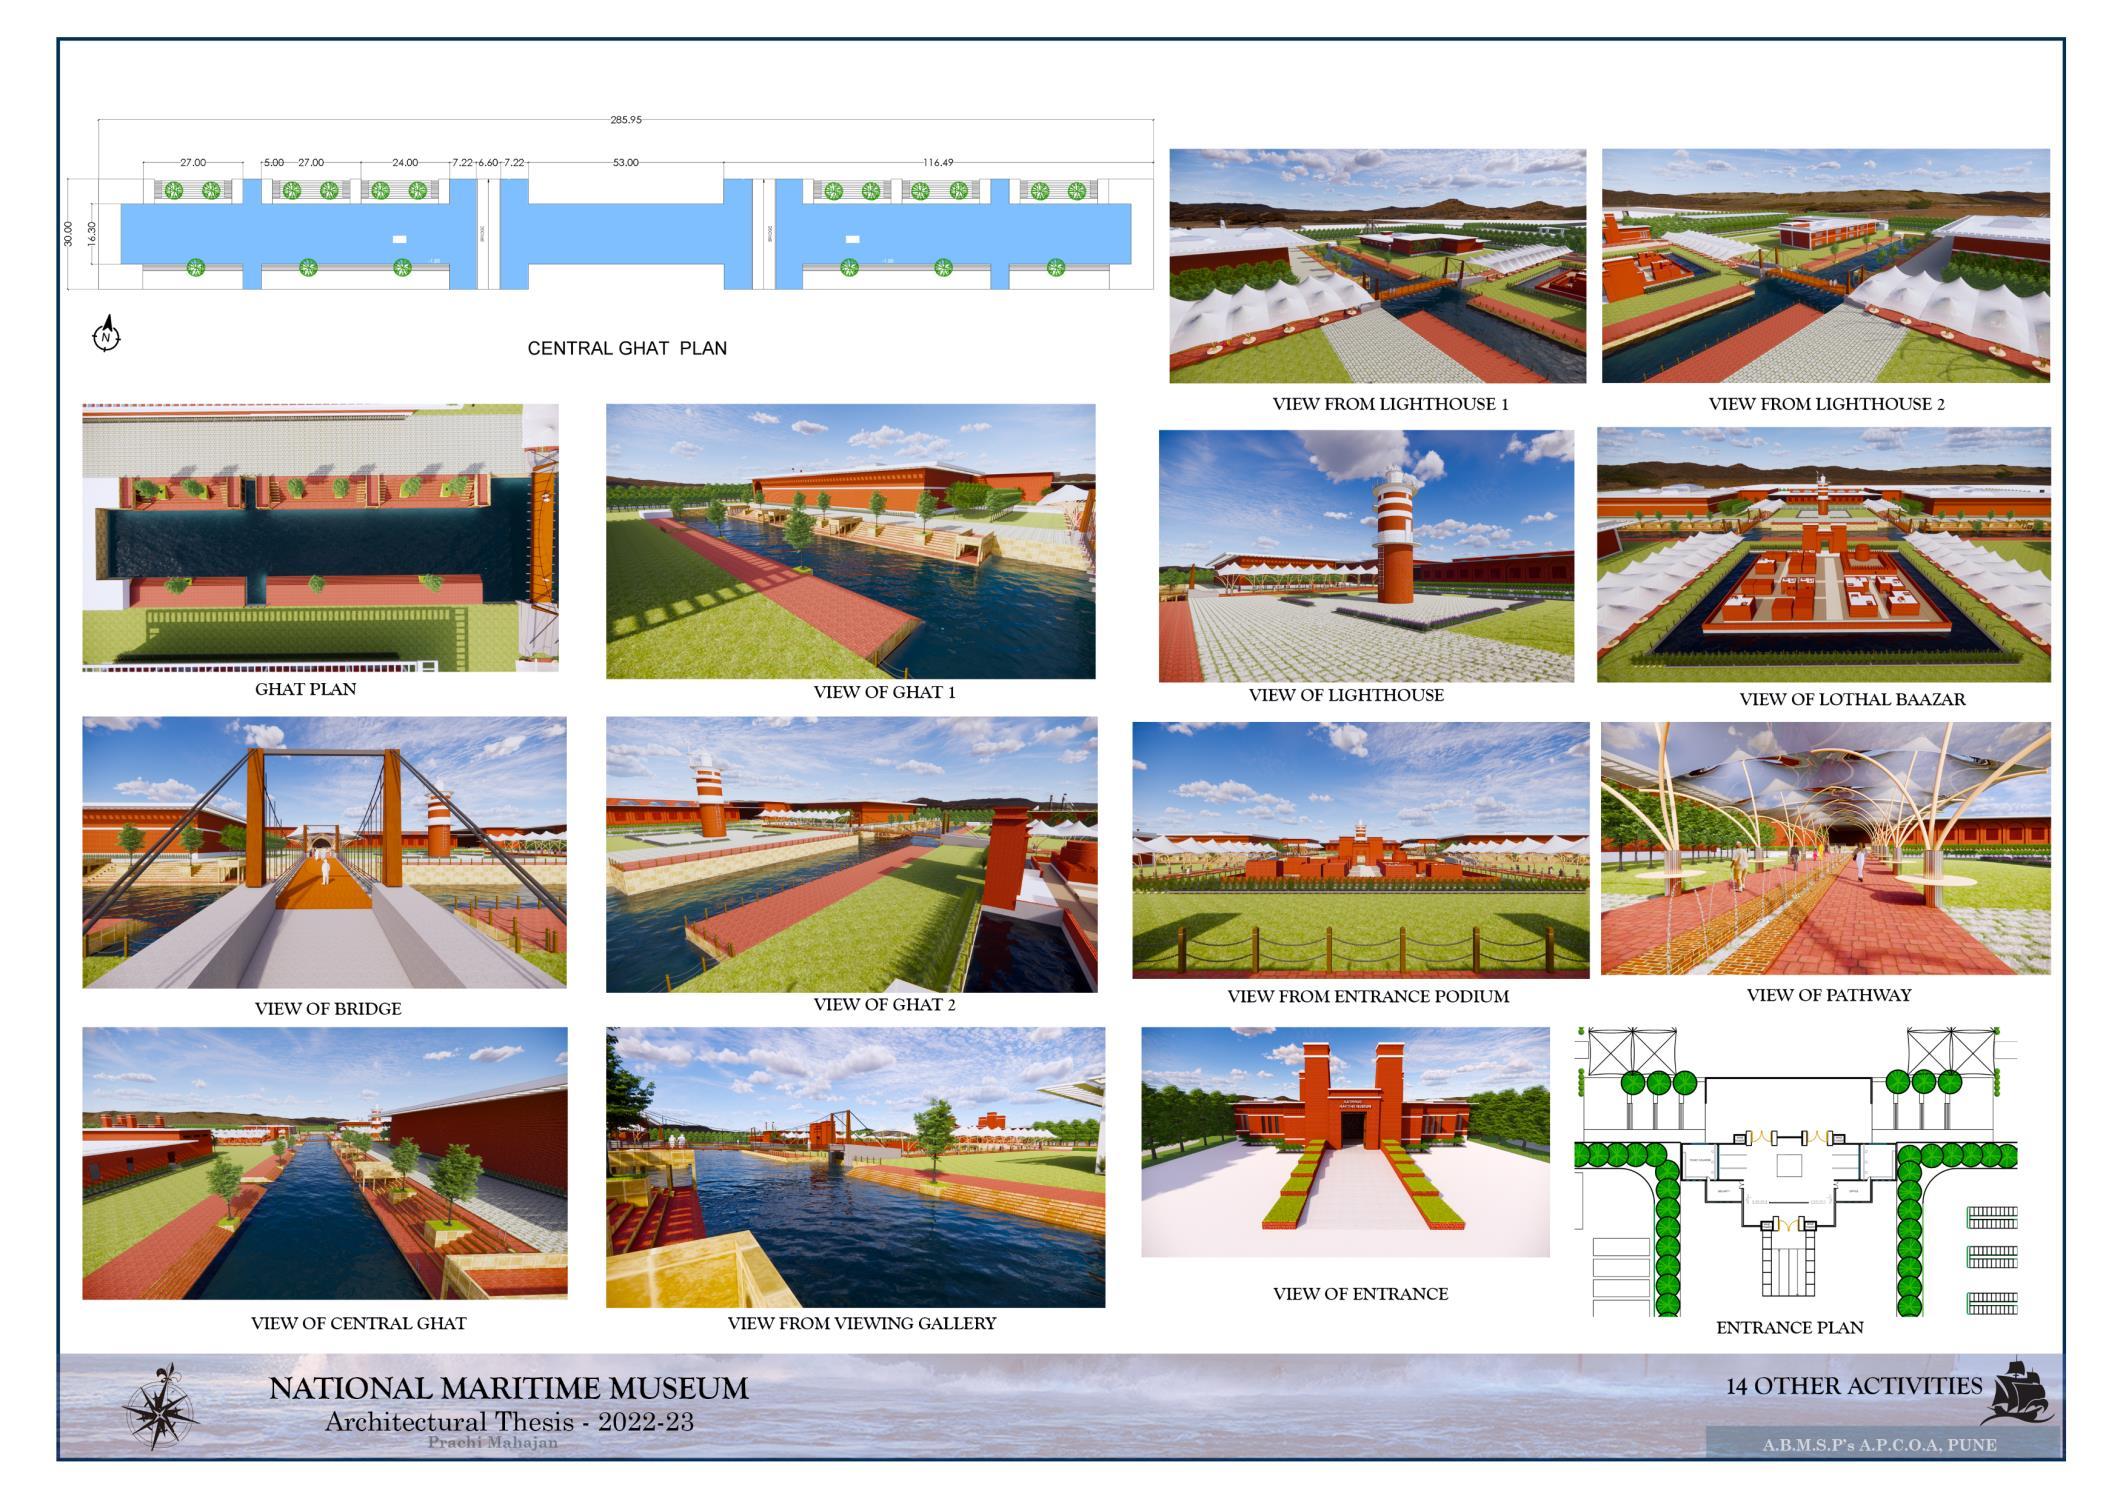The width and height of the screenshot is (2123, 1499).
Task: Click the A.B.M.S.P's A.P.C.O.A, Pune label
Action: click(1879, 1445)
